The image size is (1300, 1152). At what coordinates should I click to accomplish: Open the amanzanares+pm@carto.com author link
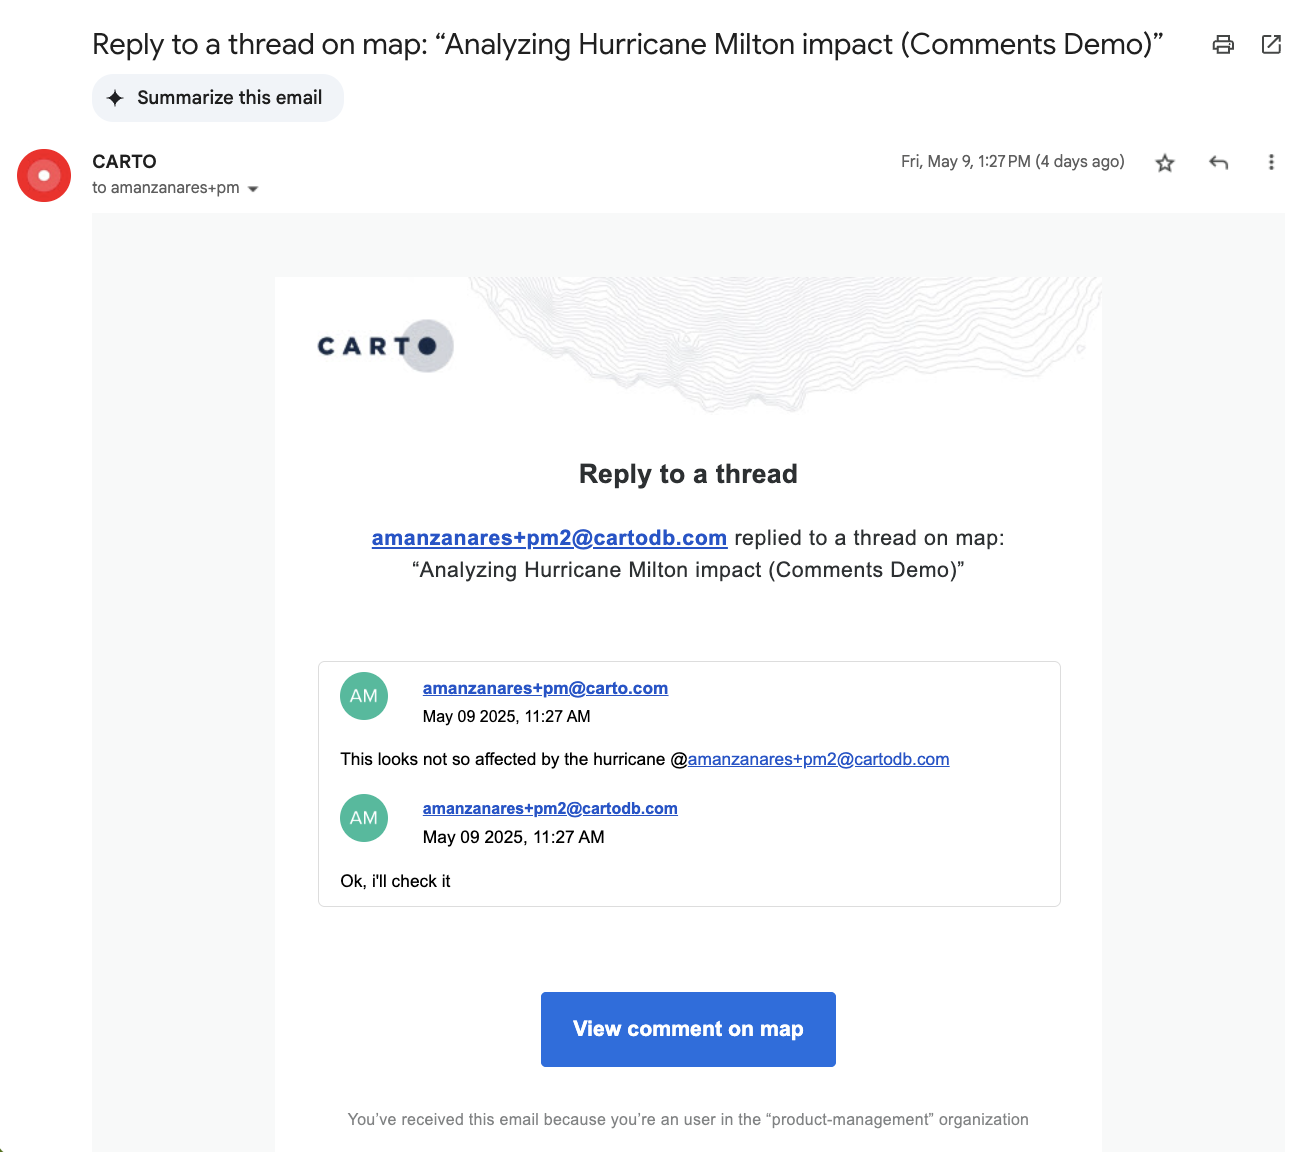click(x=545, y=688)
